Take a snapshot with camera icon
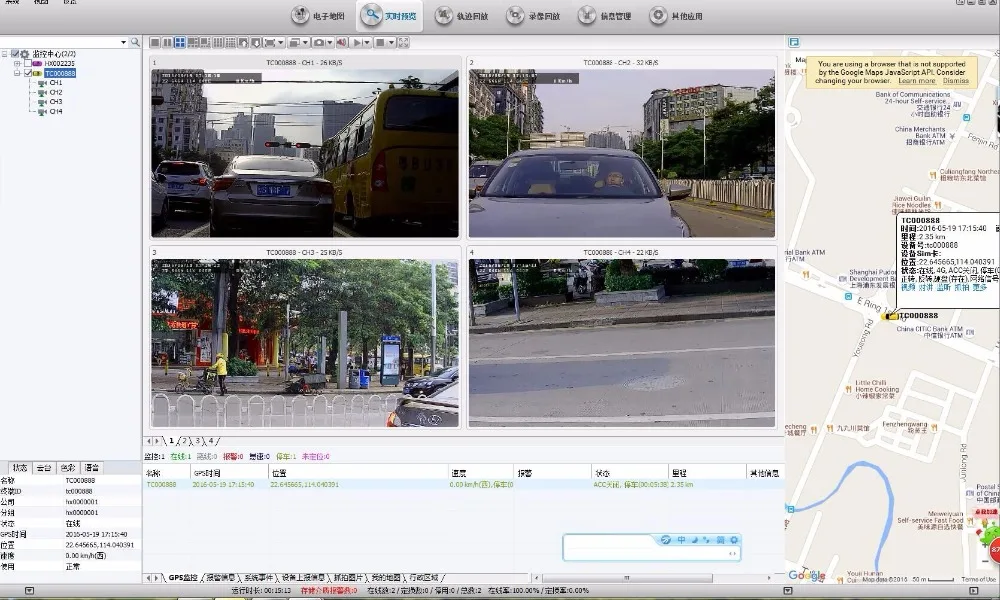Image resolution: width=1000 pixels, height=600 pixels. pos(319,43)
